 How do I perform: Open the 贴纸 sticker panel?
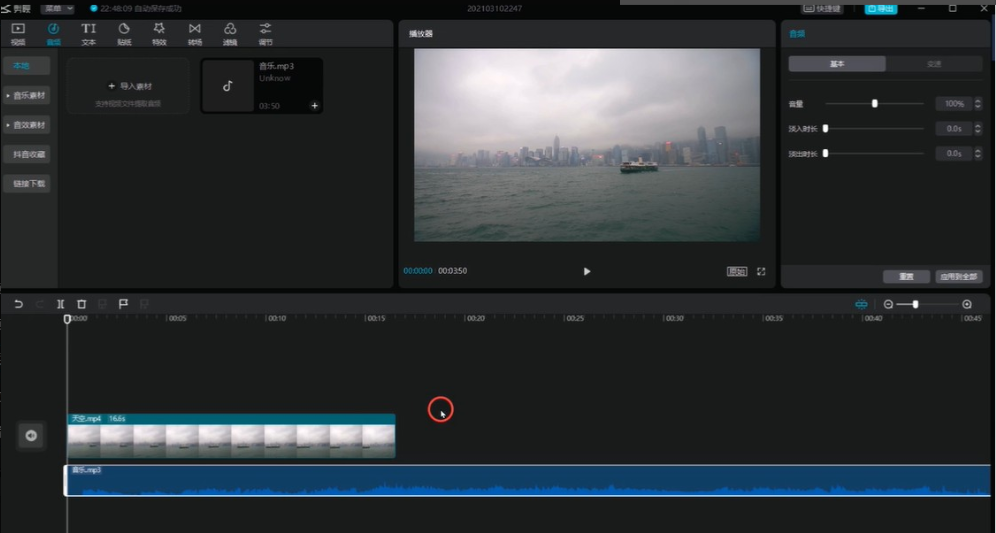tap(124, 33)
